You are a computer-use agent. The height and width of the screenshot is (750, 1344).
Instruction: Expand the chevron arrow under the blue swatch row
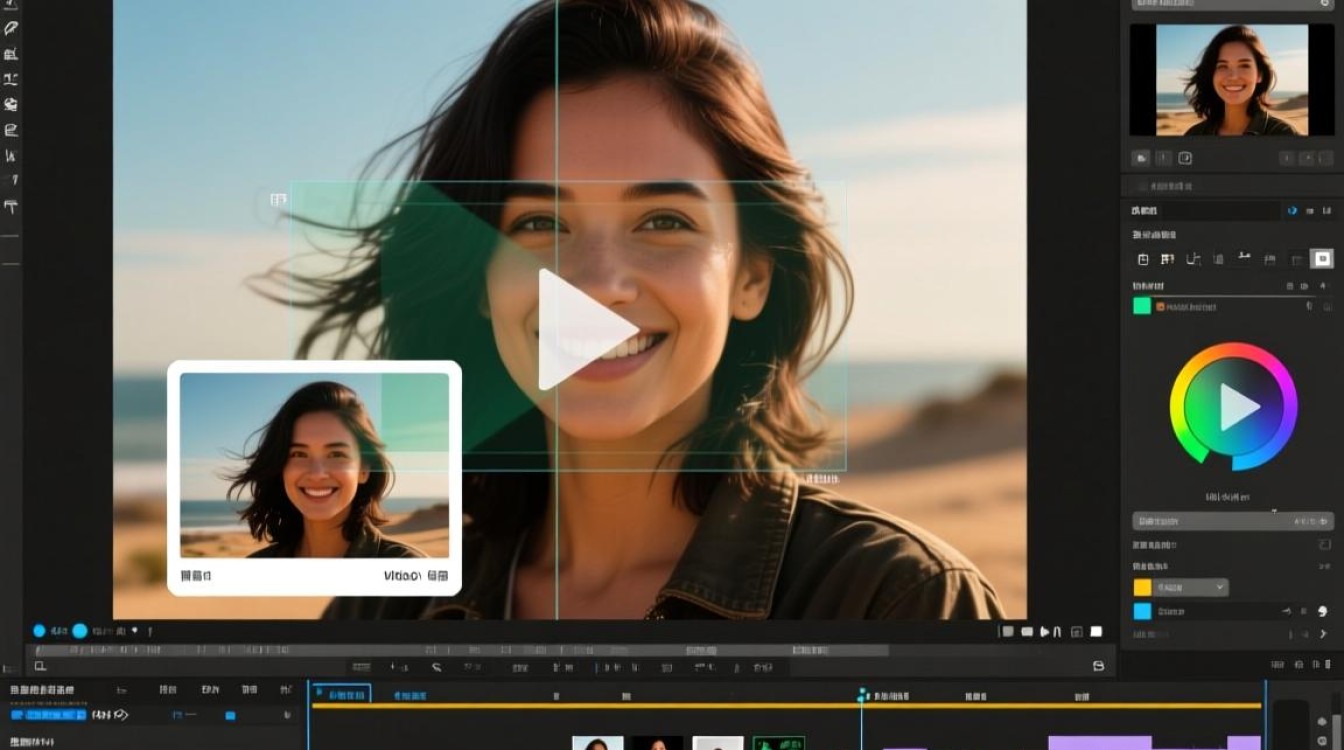tap(1325, 634)
